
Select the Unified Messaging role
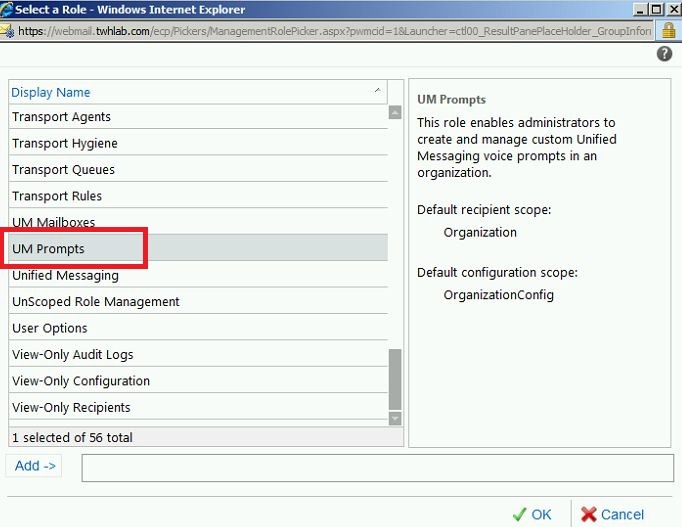click(198, 275)
